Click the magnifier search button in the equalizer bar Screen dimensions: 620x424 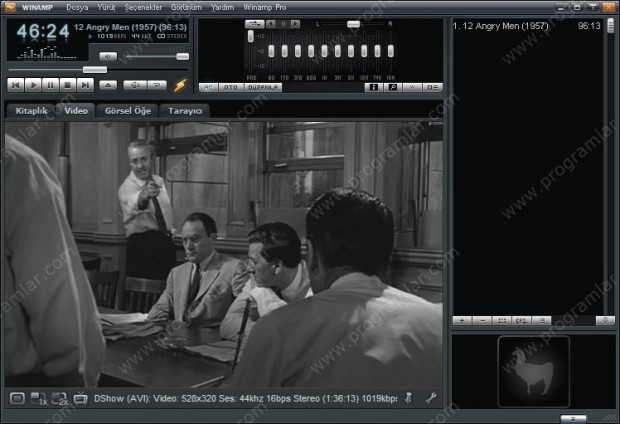click(393, 87)
